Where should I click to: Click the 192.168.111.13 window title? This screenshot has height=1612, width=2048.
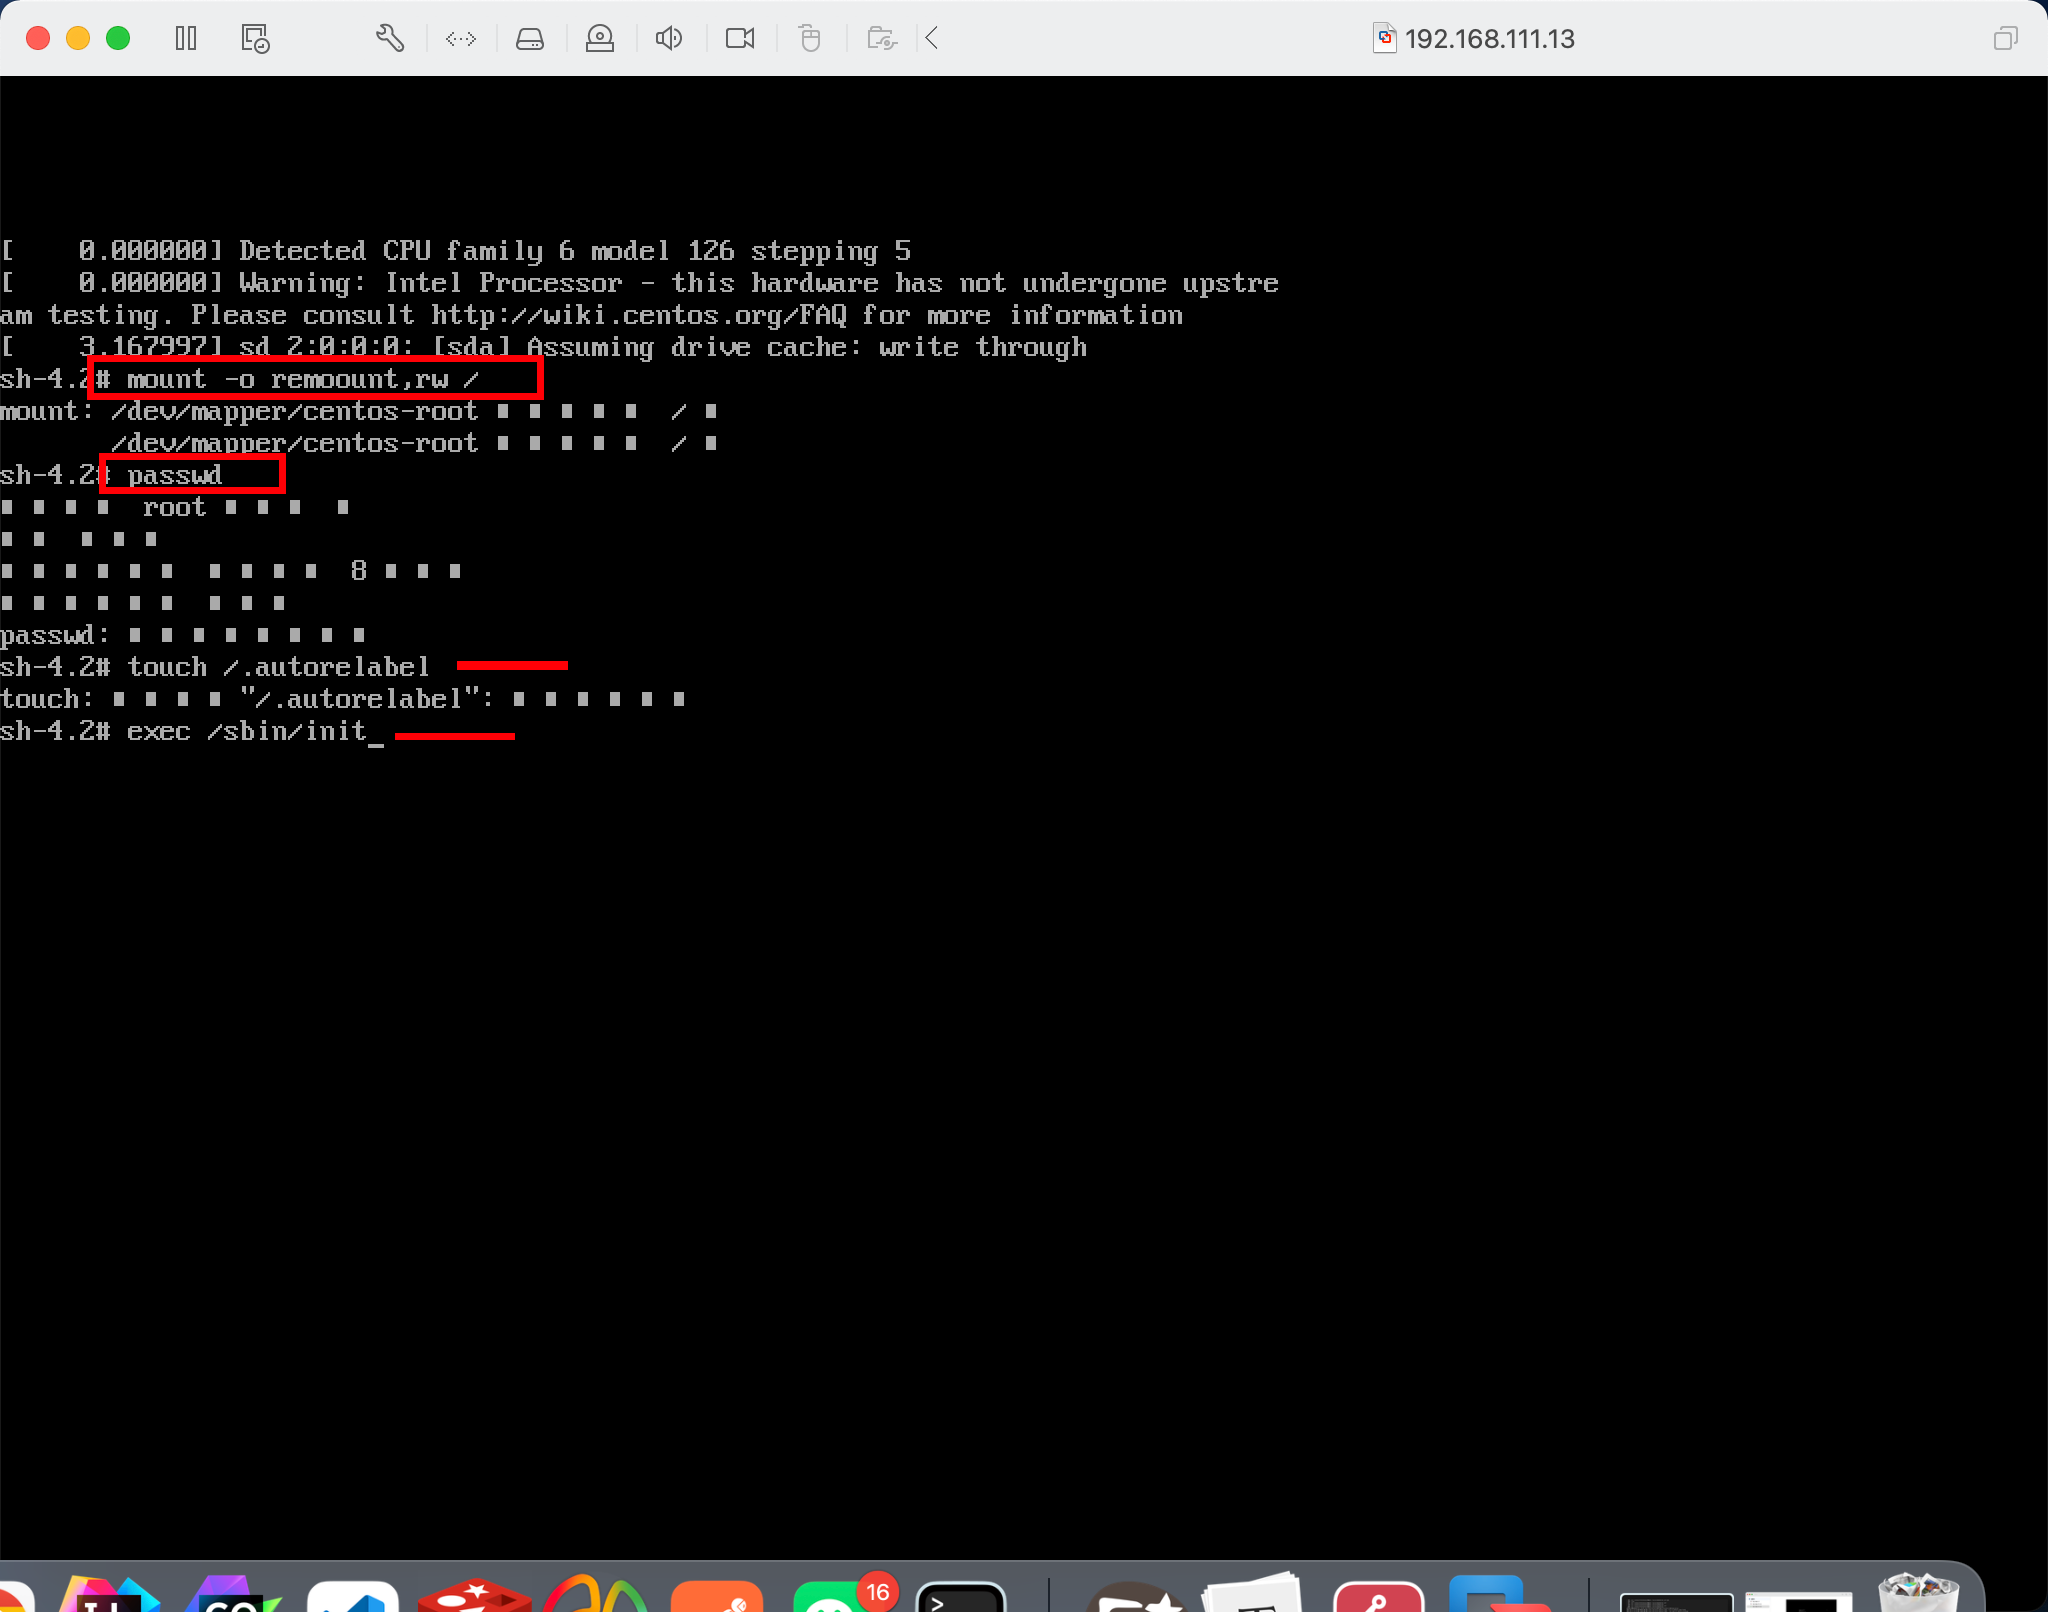pos(1488,39)
